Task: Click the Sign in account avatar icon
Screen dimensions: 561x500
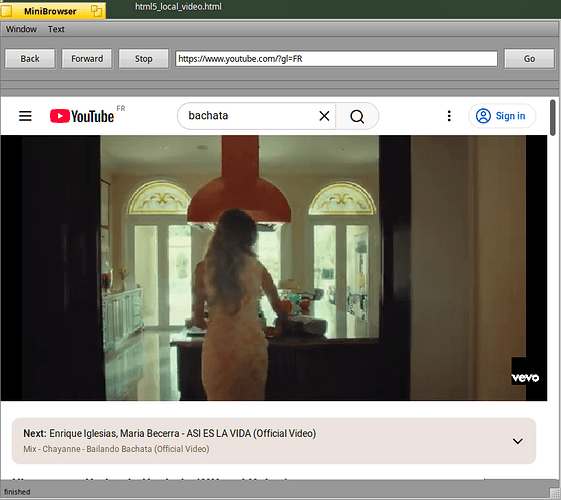Action: [483, 116]
